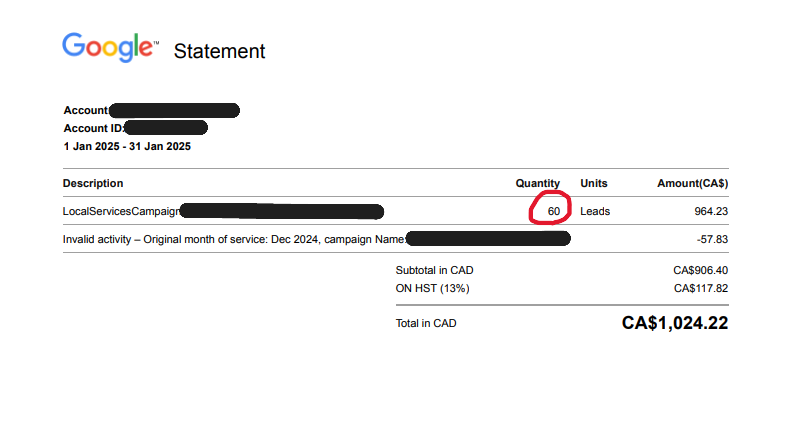Click the CA$906.40 subtotal value
The width and height of the screenshot is (791, 421).
click(x=701, y=270)
